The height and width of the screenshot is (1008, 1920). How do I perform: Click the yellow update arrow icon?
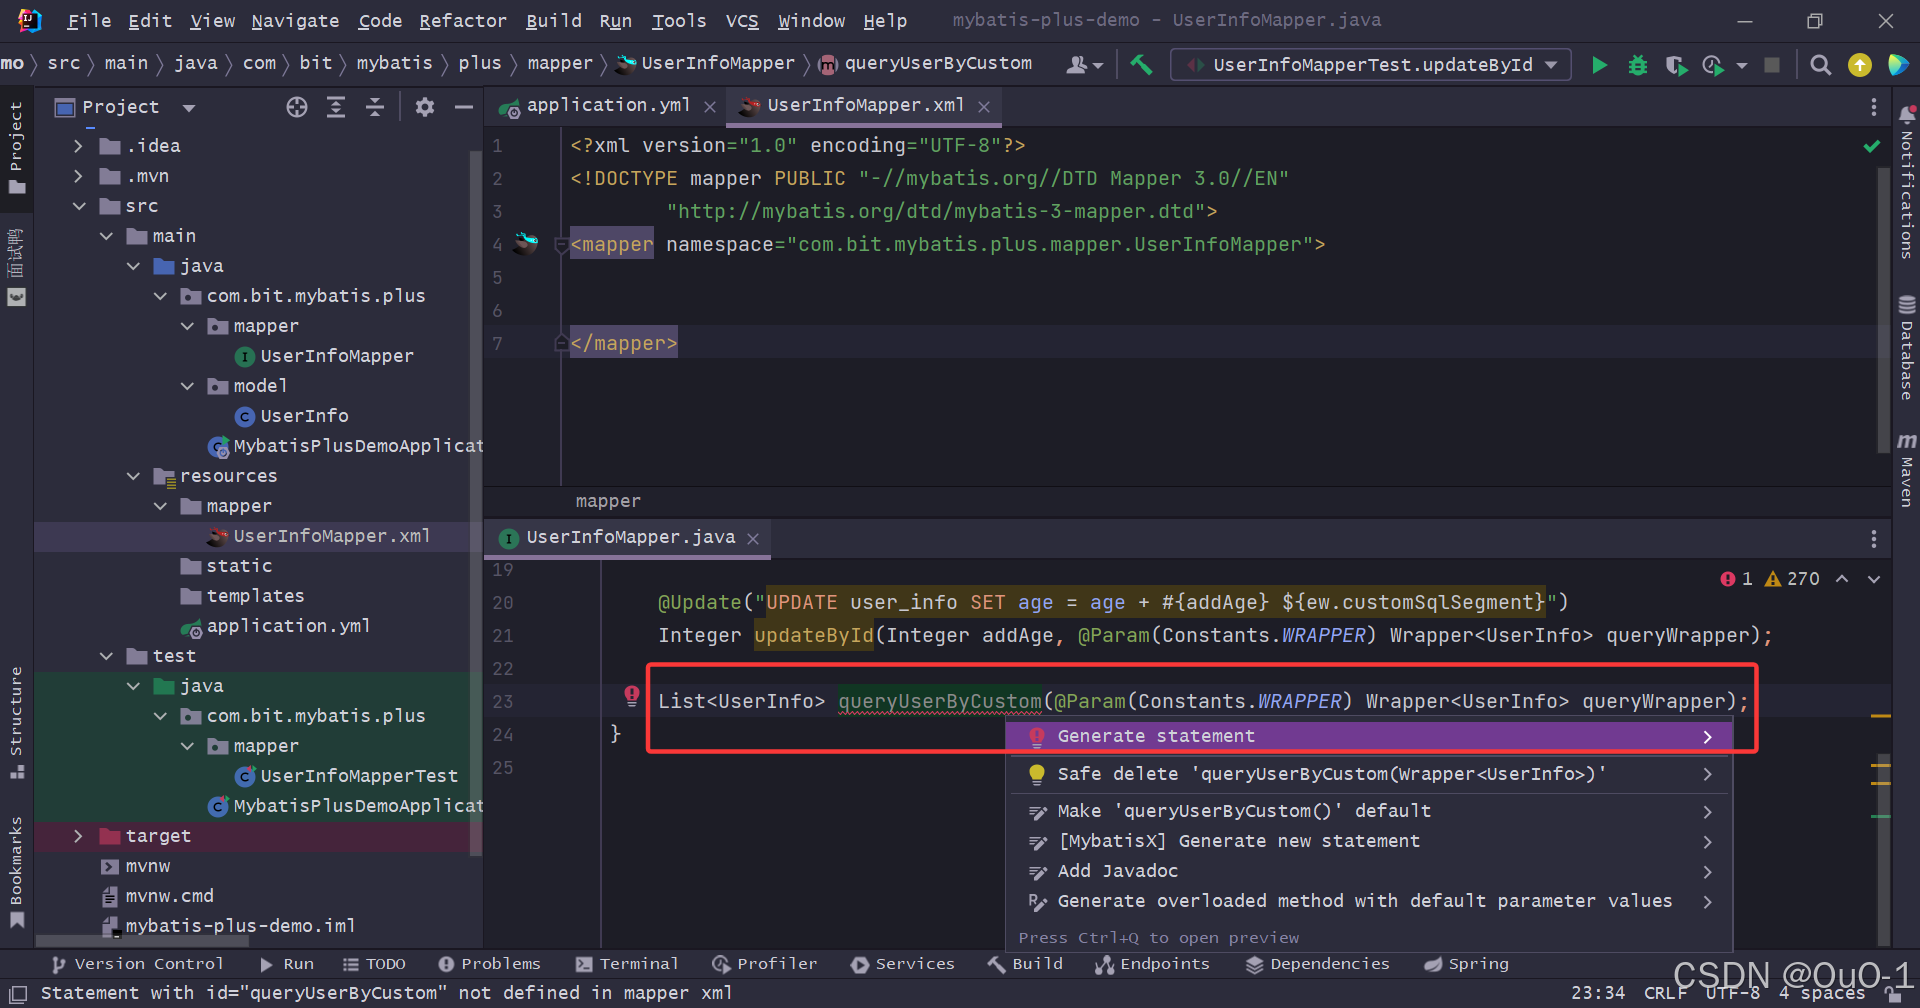click(x=1860, y=65)
